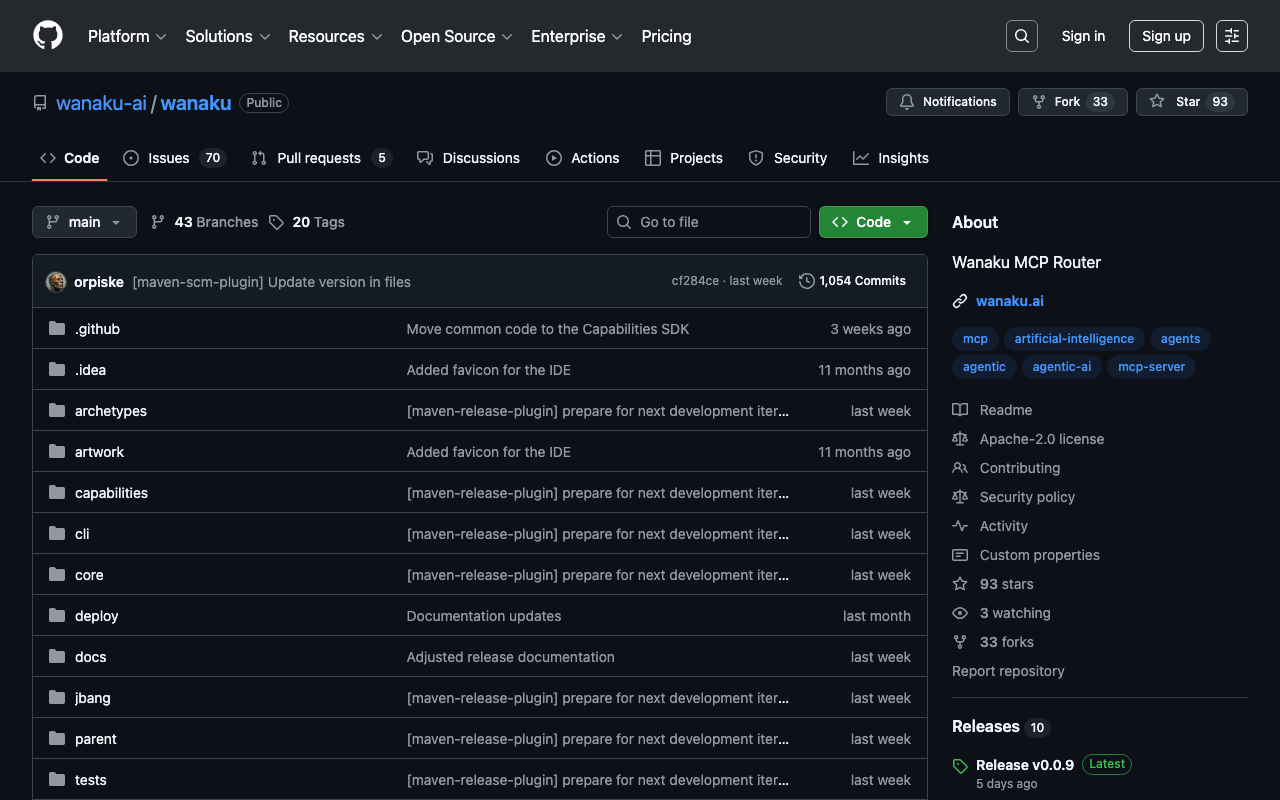Screen dimensions: 1280x800
Task: Click the GitHub logo icon
Action: [x=48, y=36]
